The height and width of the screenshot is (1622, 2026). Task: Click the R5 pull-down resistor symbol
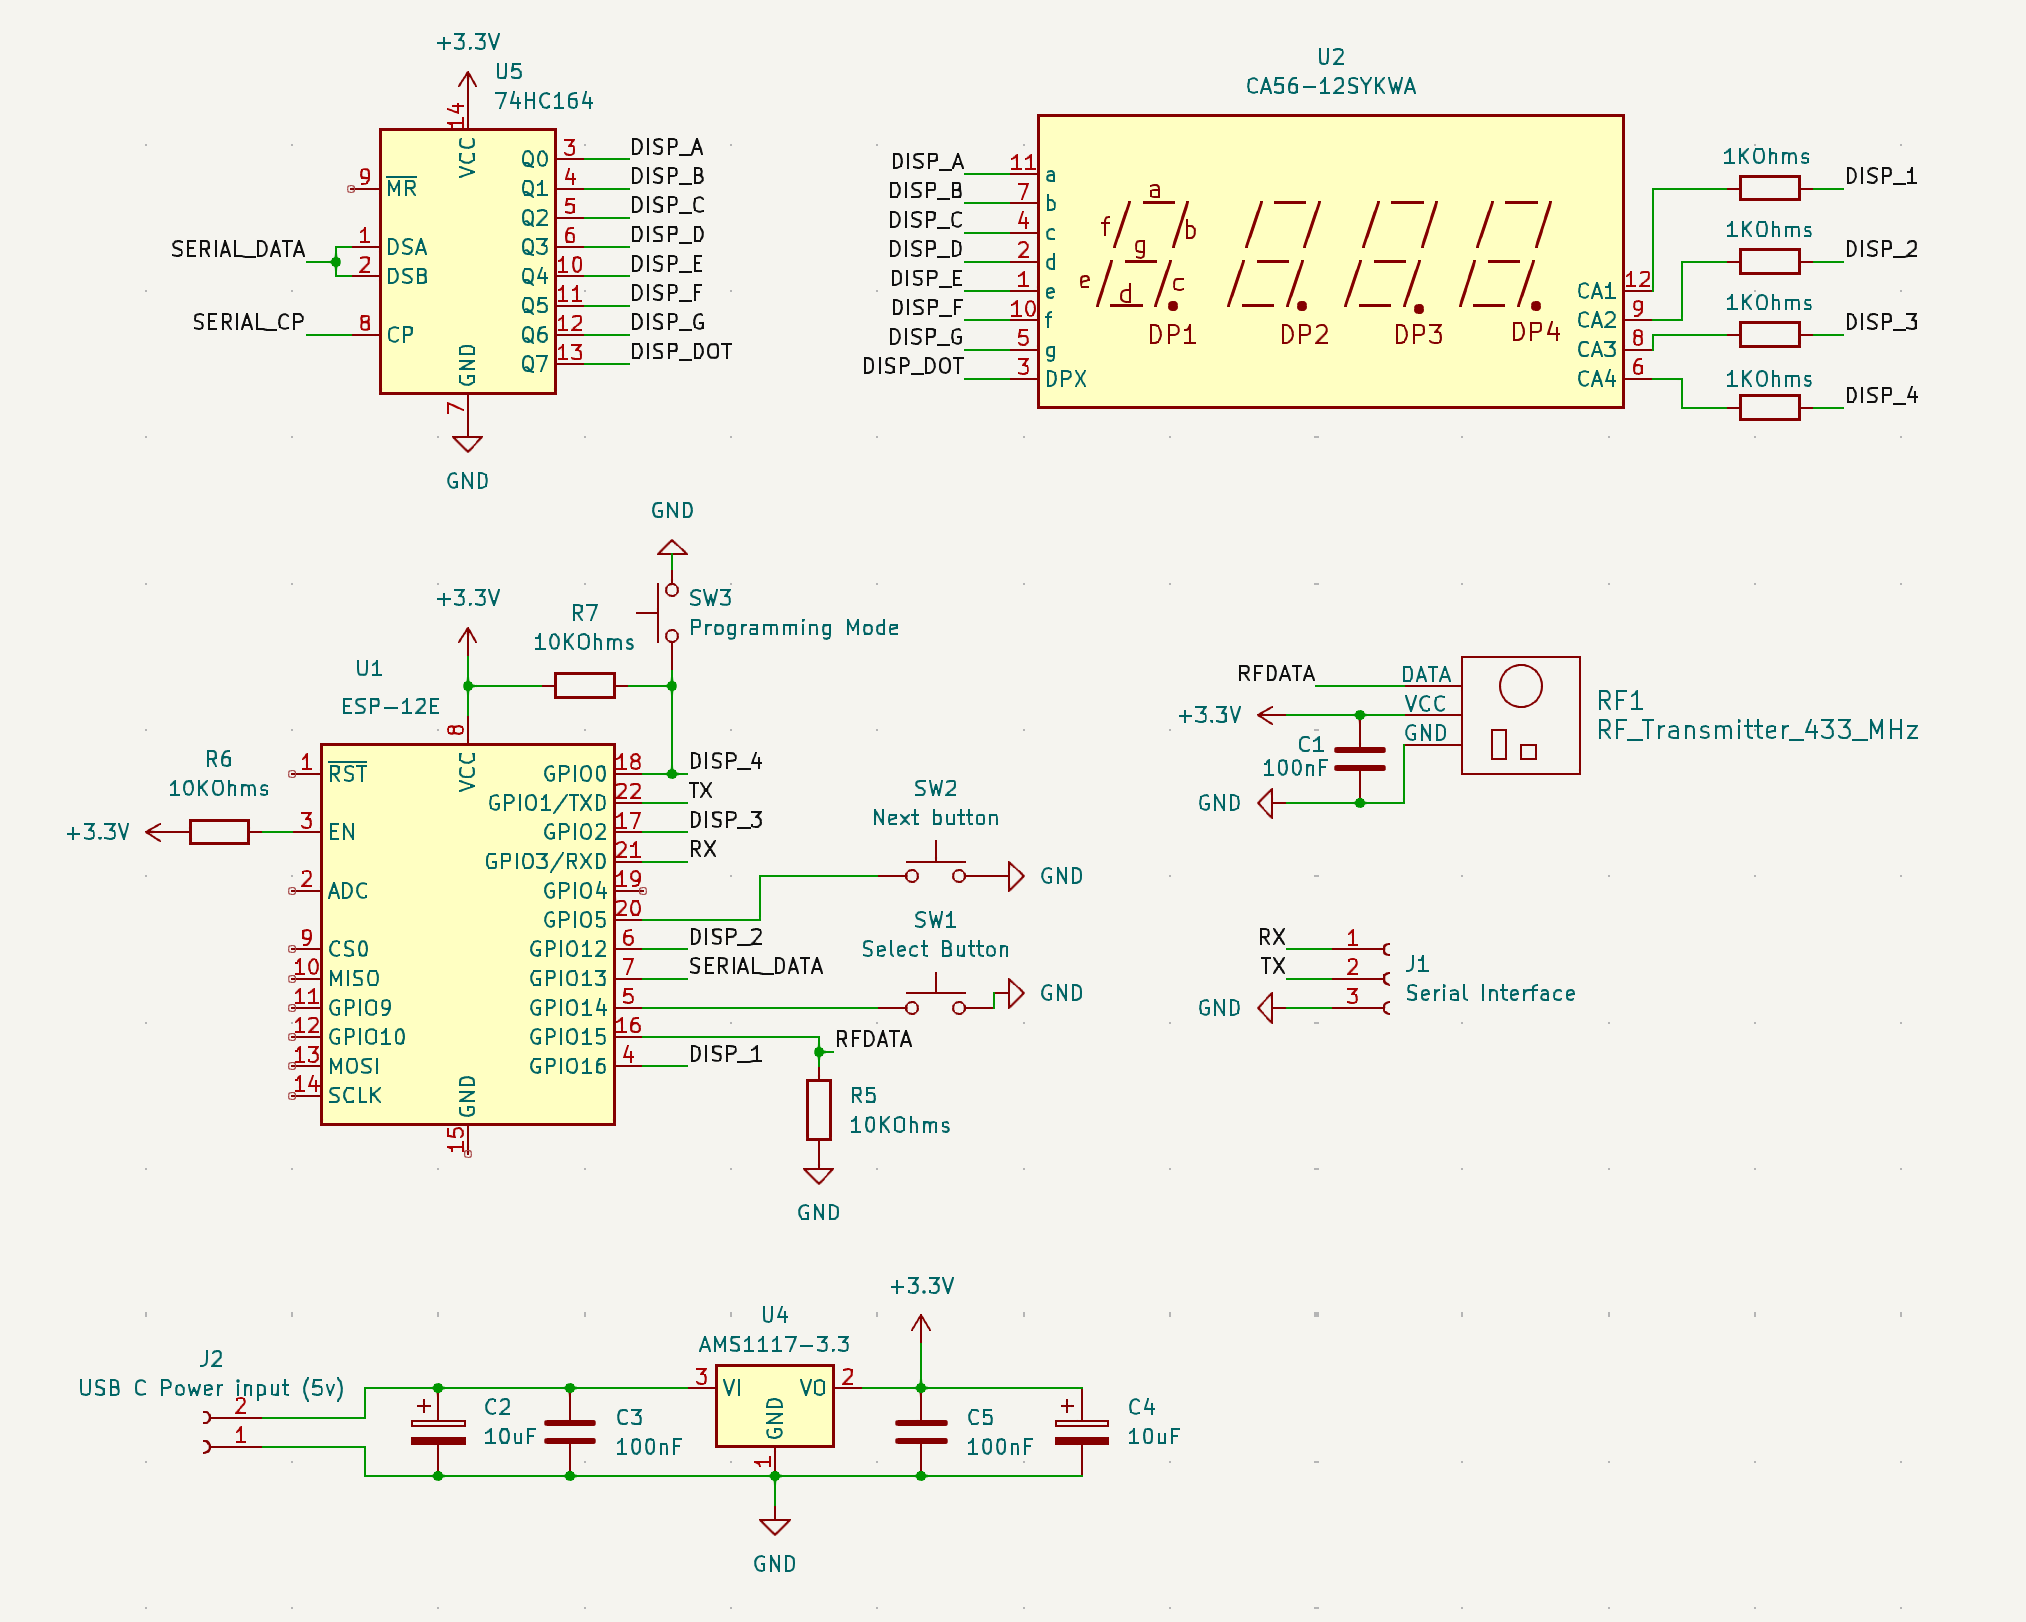pos(819,1110)
